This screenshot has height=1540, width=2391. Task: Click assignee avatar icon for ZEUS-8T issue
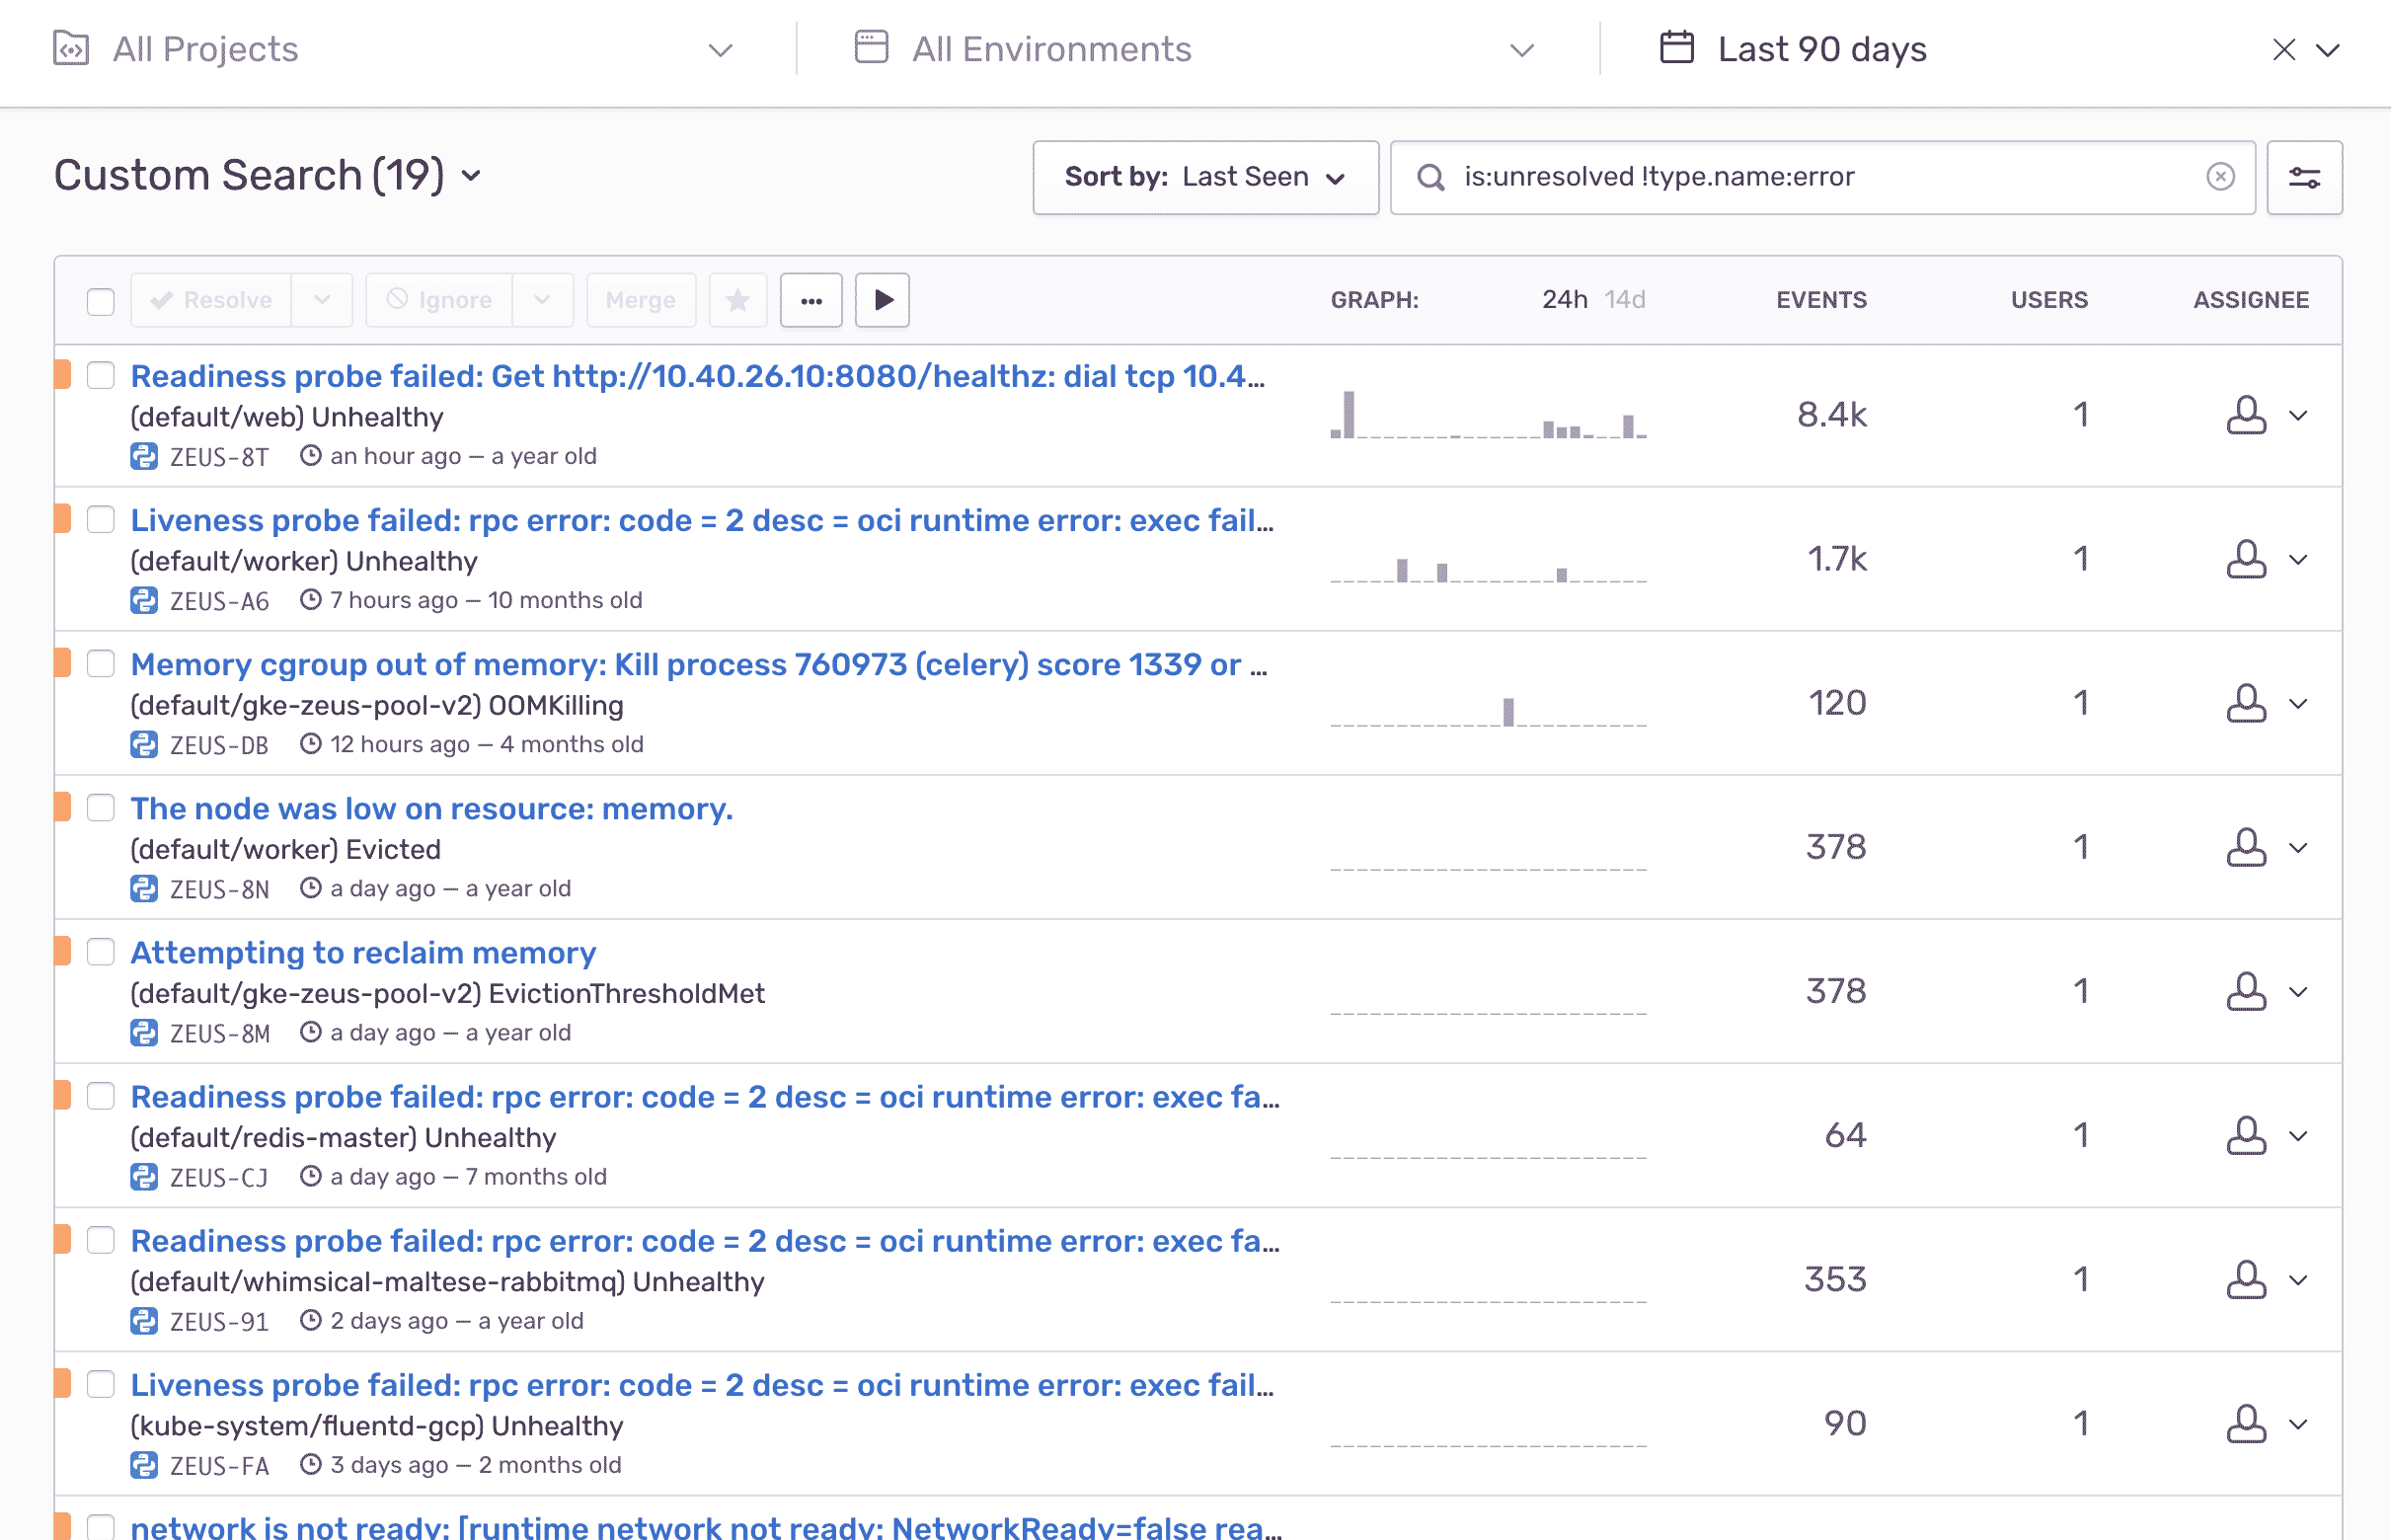pyautogui.click(x=2245, y=415)
